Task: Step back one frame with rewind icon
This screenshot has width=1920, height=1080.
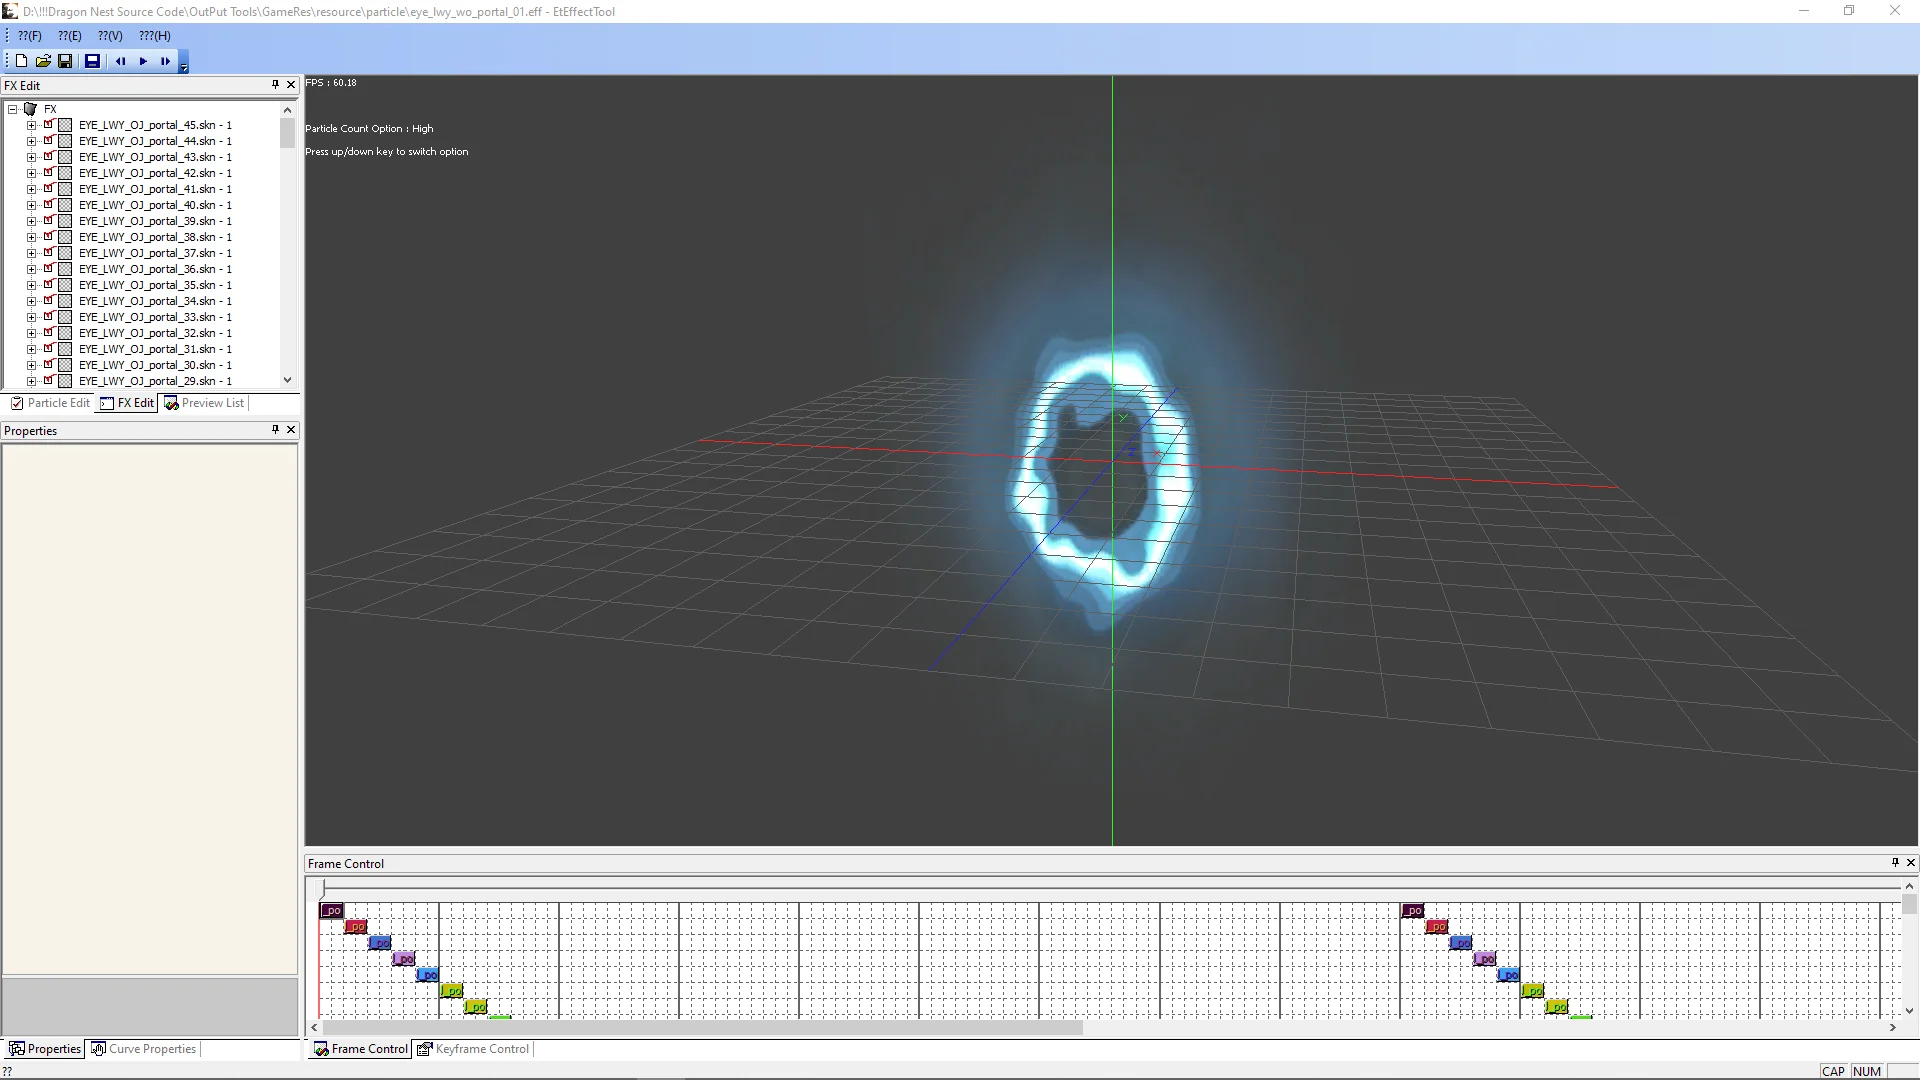Action: pos(120,61)
